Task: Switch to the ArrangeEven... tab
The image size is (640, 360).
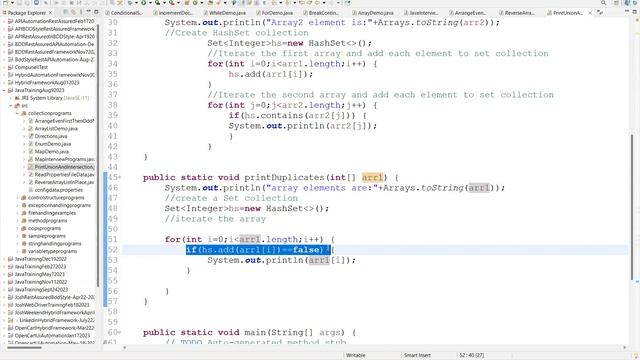Action: pos(468,13)
